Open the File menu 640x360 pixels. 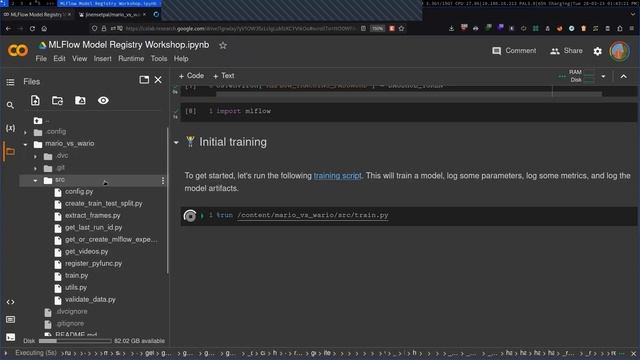click(x=41, y=59)
